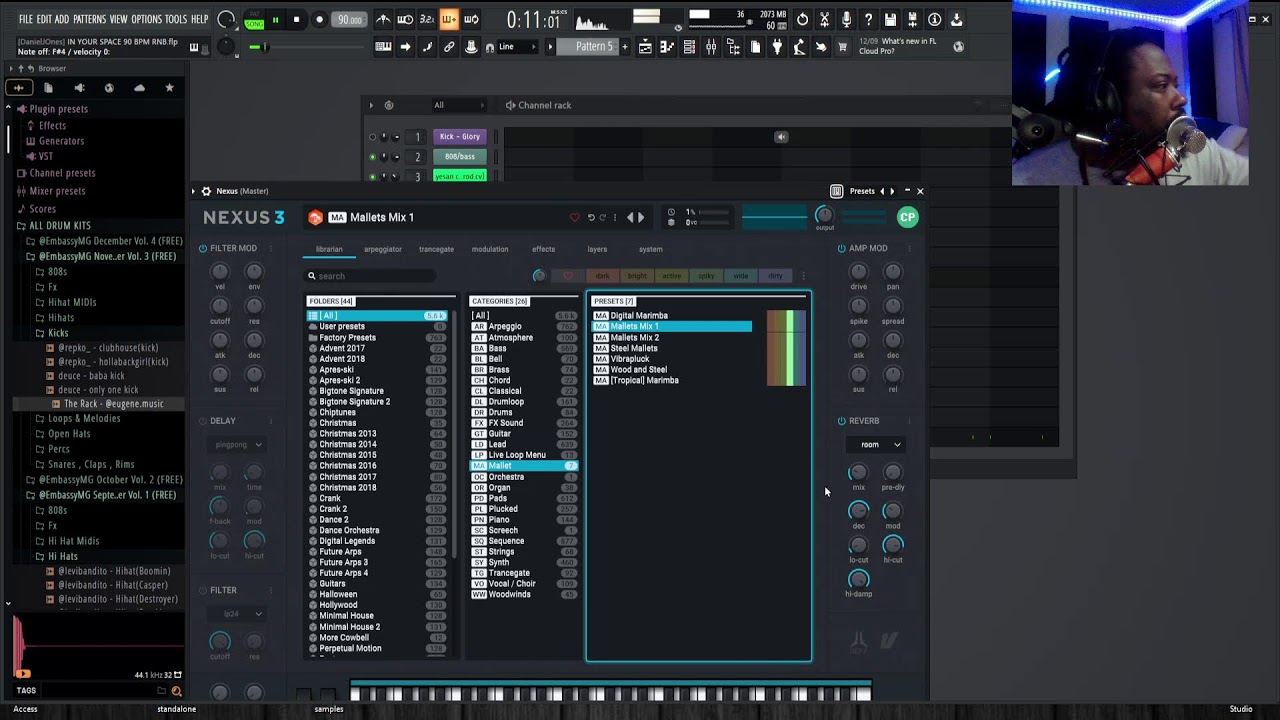Open the delay pingpong dropdown

coord(238,445)
